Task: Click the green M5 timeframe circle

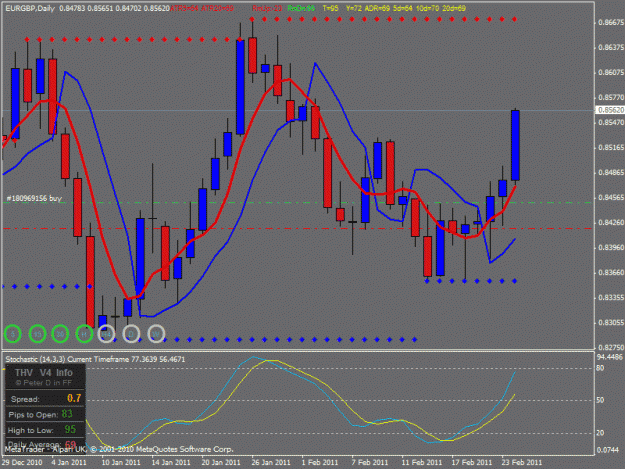Action: [x=13, y=334]
